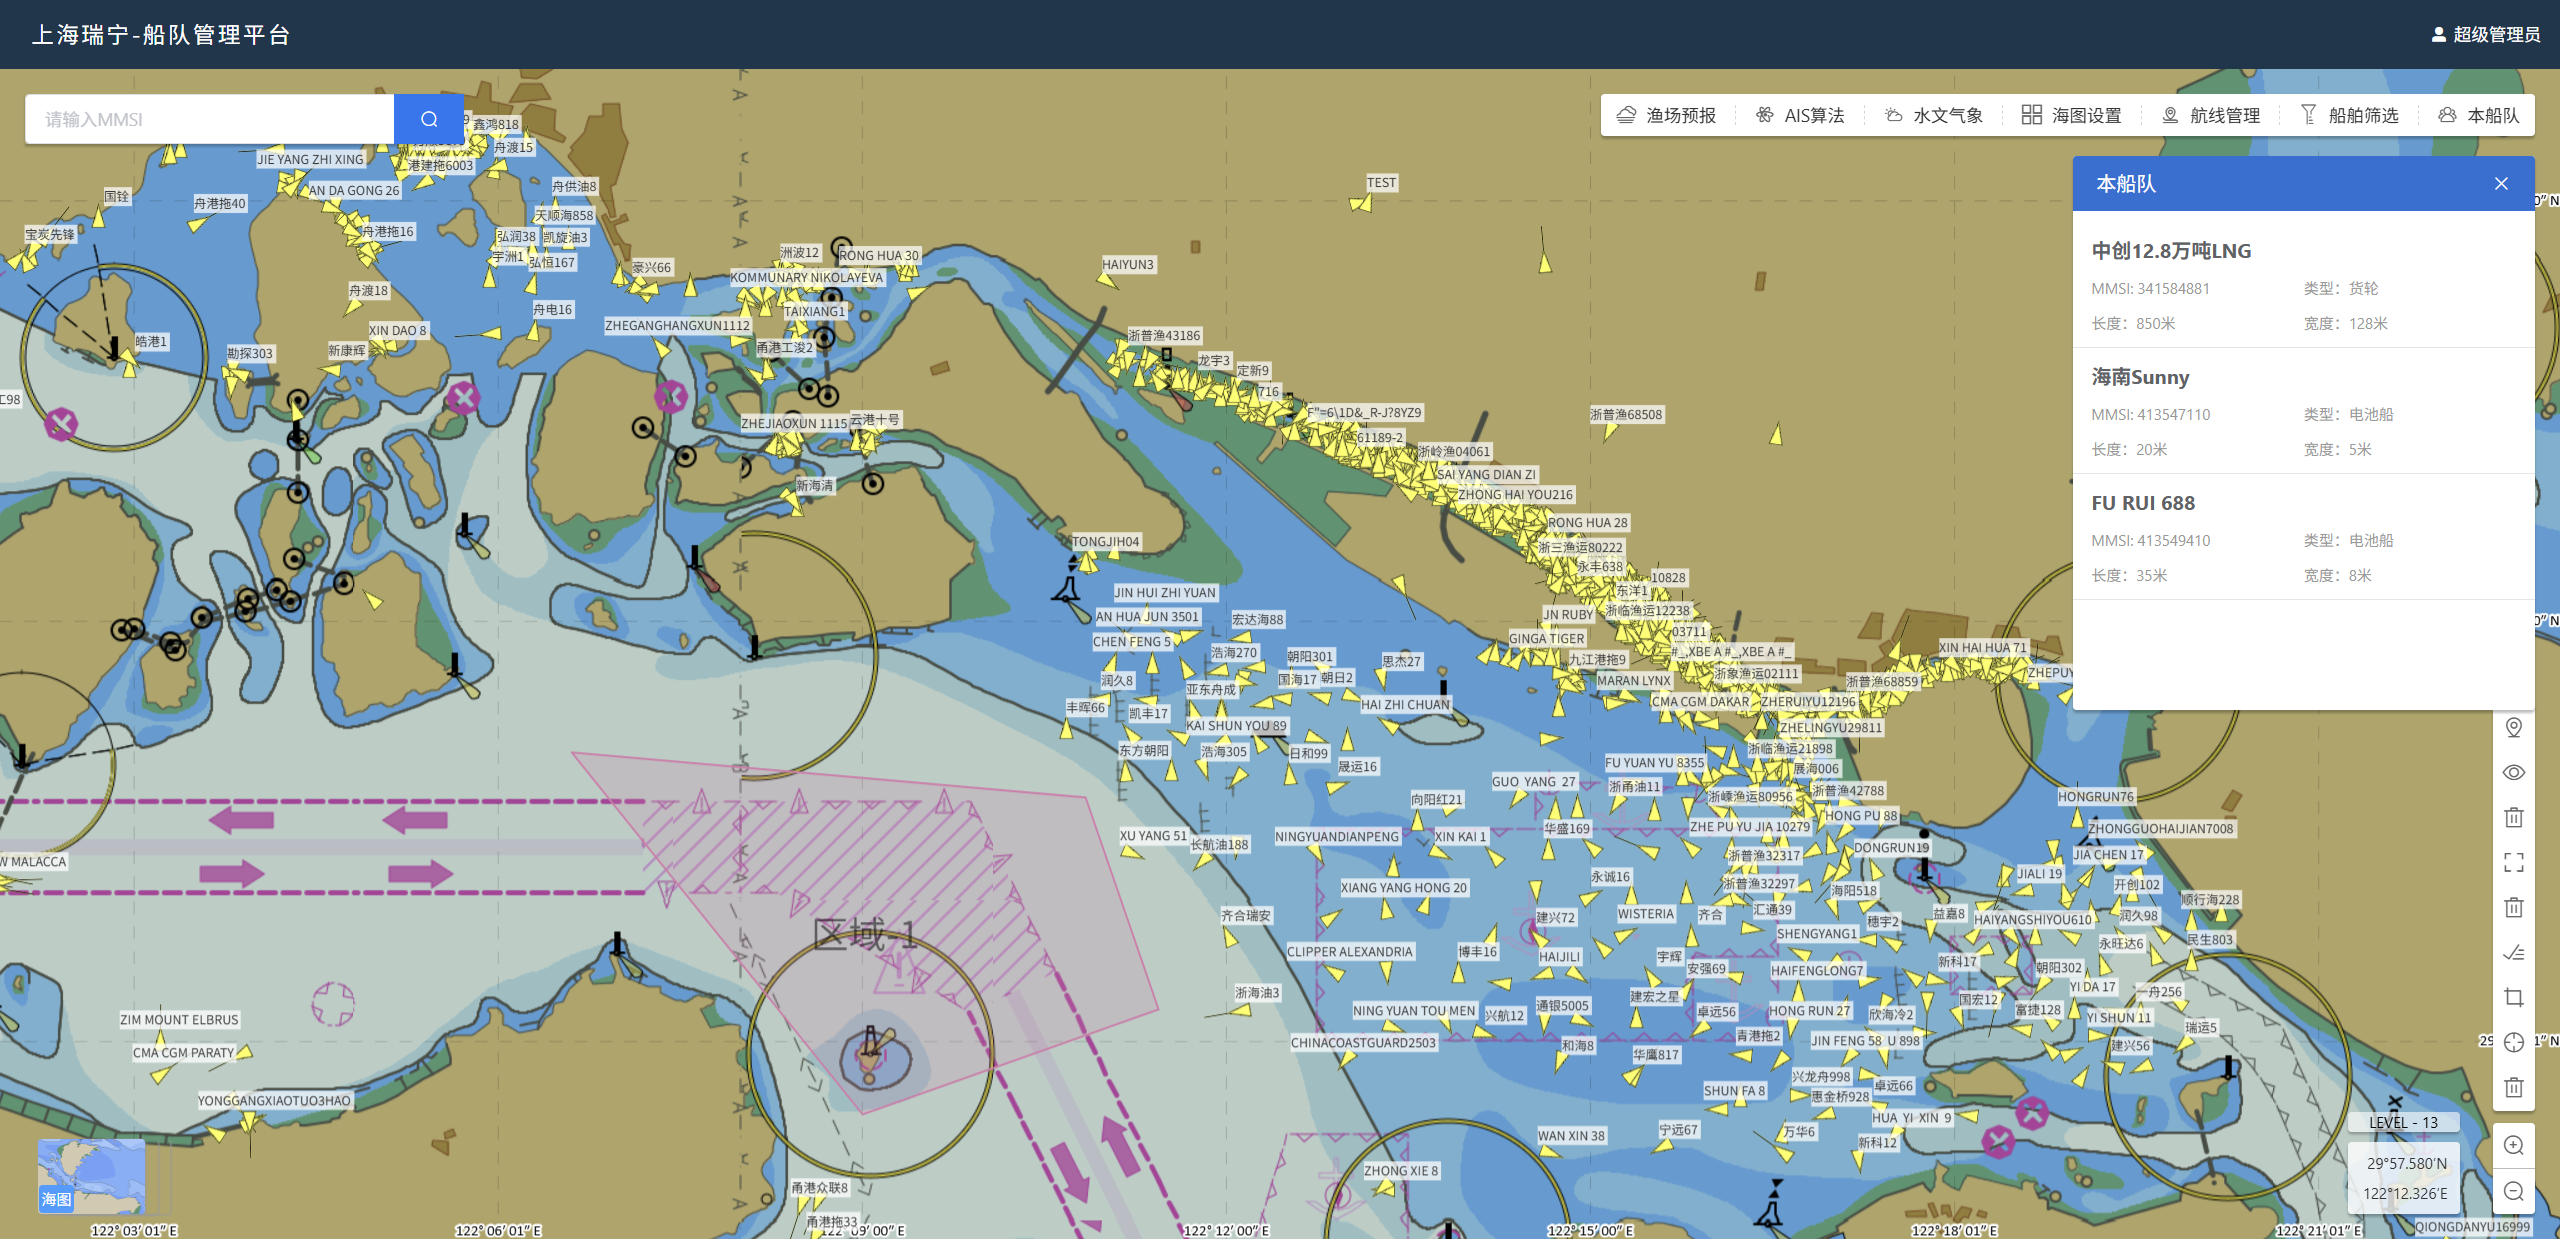Select the checklist line tool icon
The height and width of the screenshot is (1239, 2560).
pos(2514,952)
